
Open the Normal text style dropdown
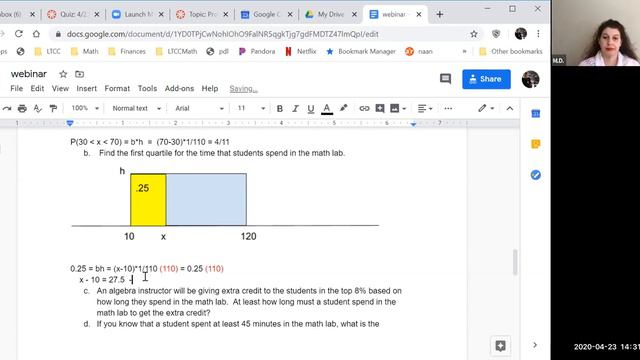click(137, 108)
